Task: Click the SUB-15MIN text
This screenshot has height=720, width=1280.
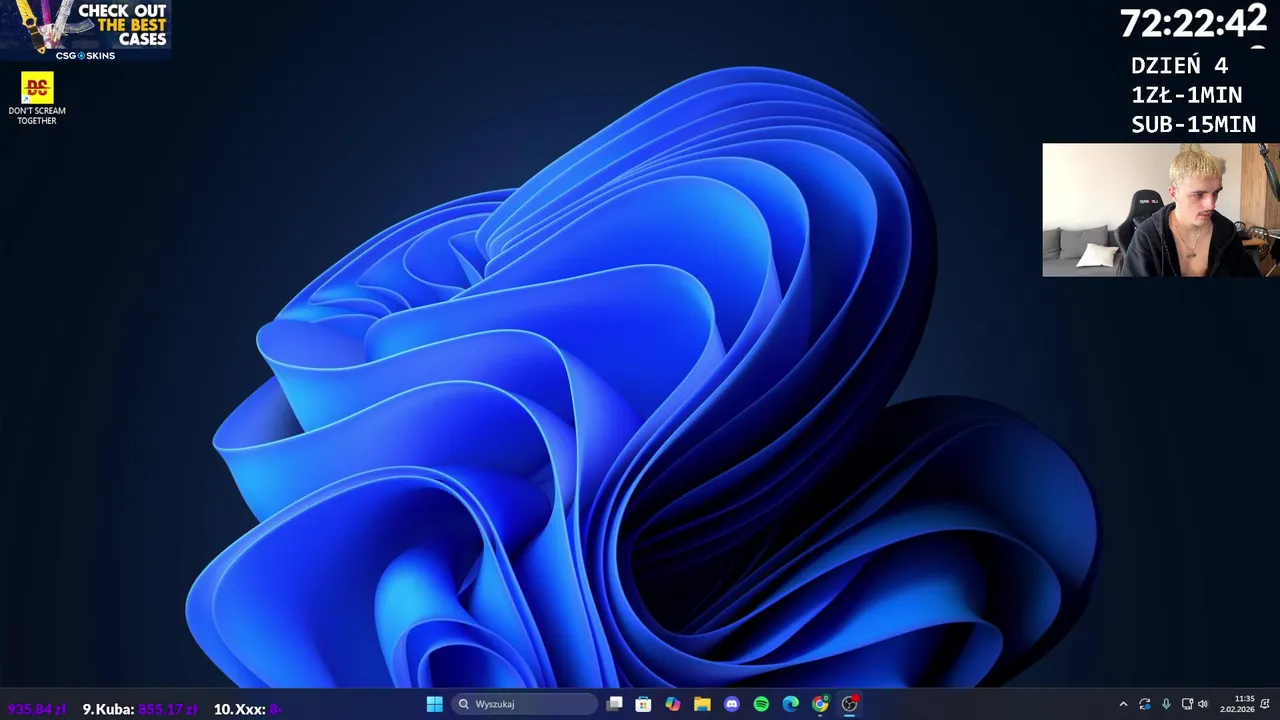Action: coord(1194,125)
